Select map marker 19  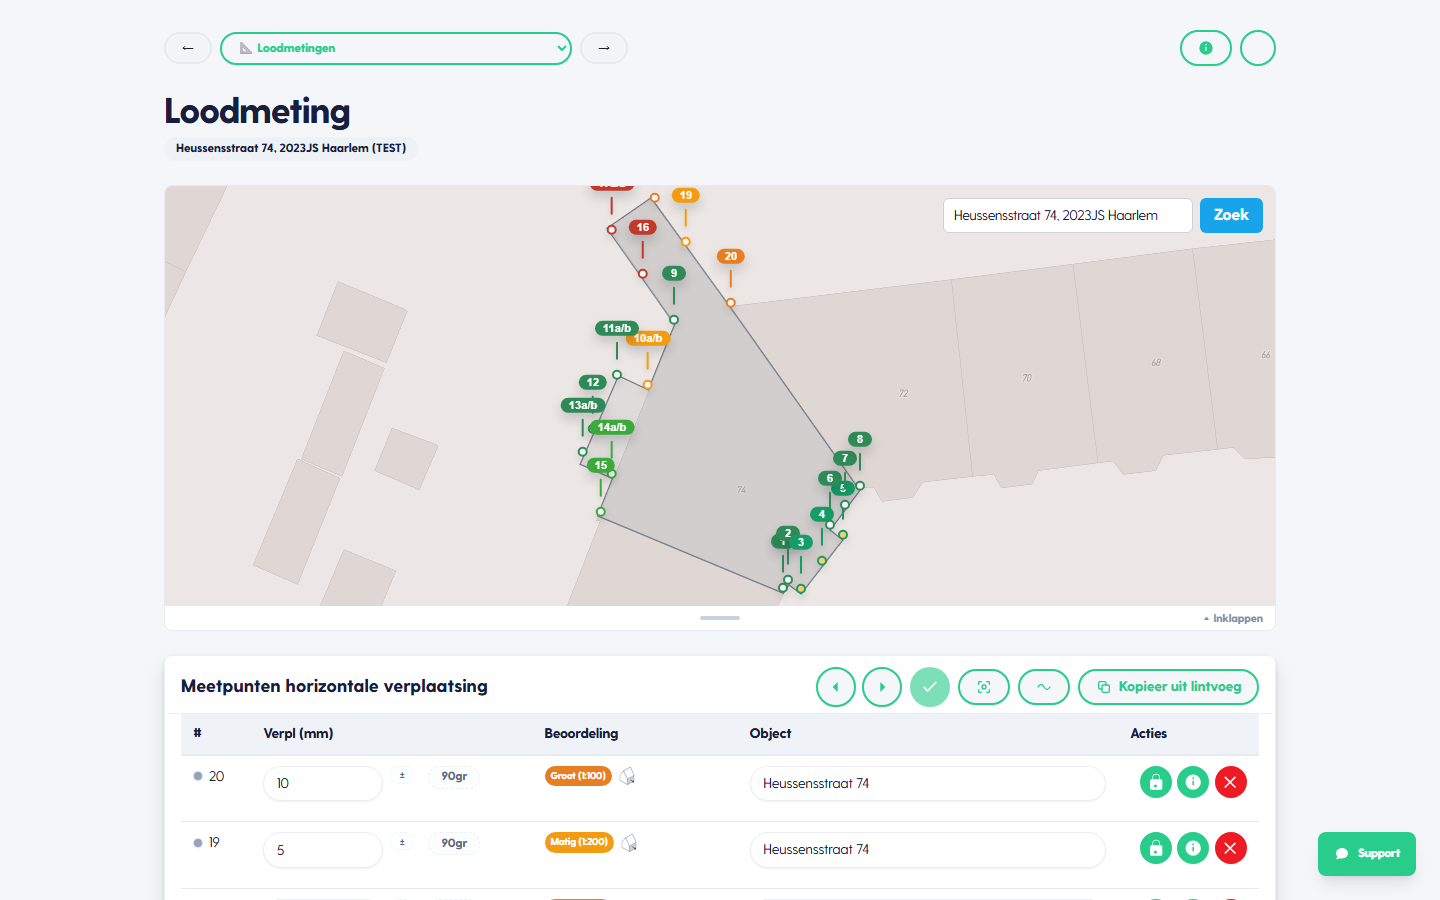pyautogui.click(x=686, y=195)
